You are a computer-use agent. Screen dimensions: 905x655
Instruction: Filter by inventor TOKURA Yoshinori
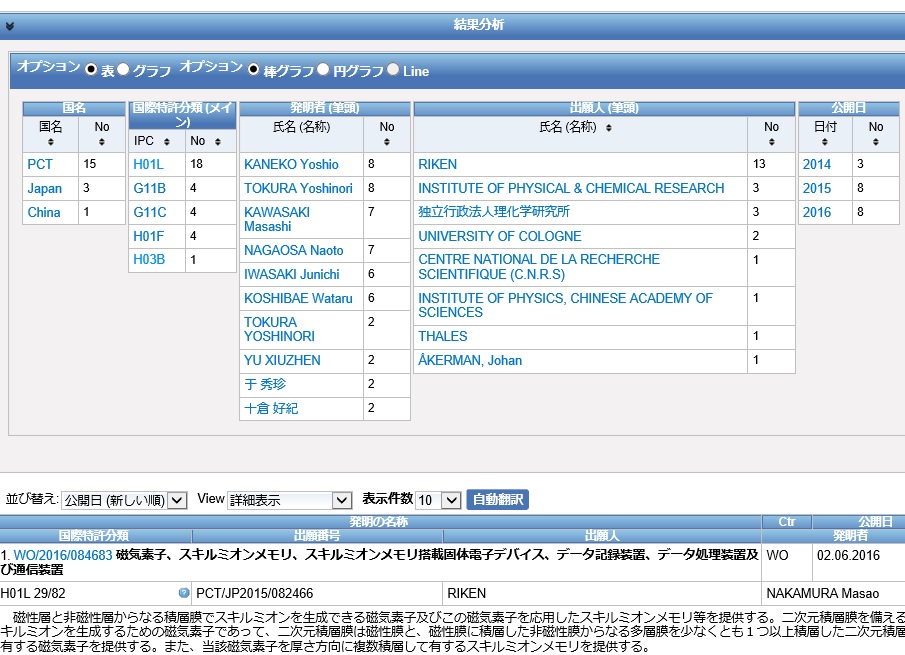tap(298, 189)
